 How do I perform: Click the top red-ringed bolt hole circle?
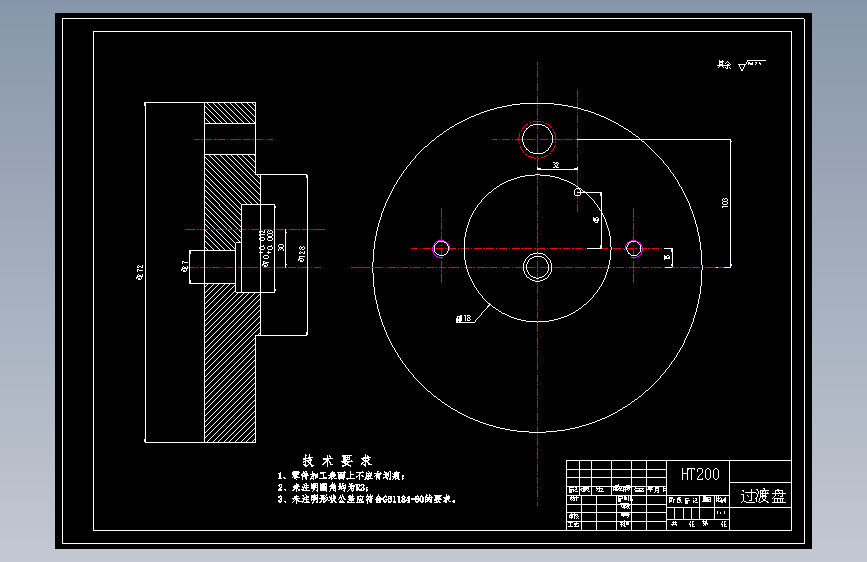pyautogui.click(x=537, y=139)
